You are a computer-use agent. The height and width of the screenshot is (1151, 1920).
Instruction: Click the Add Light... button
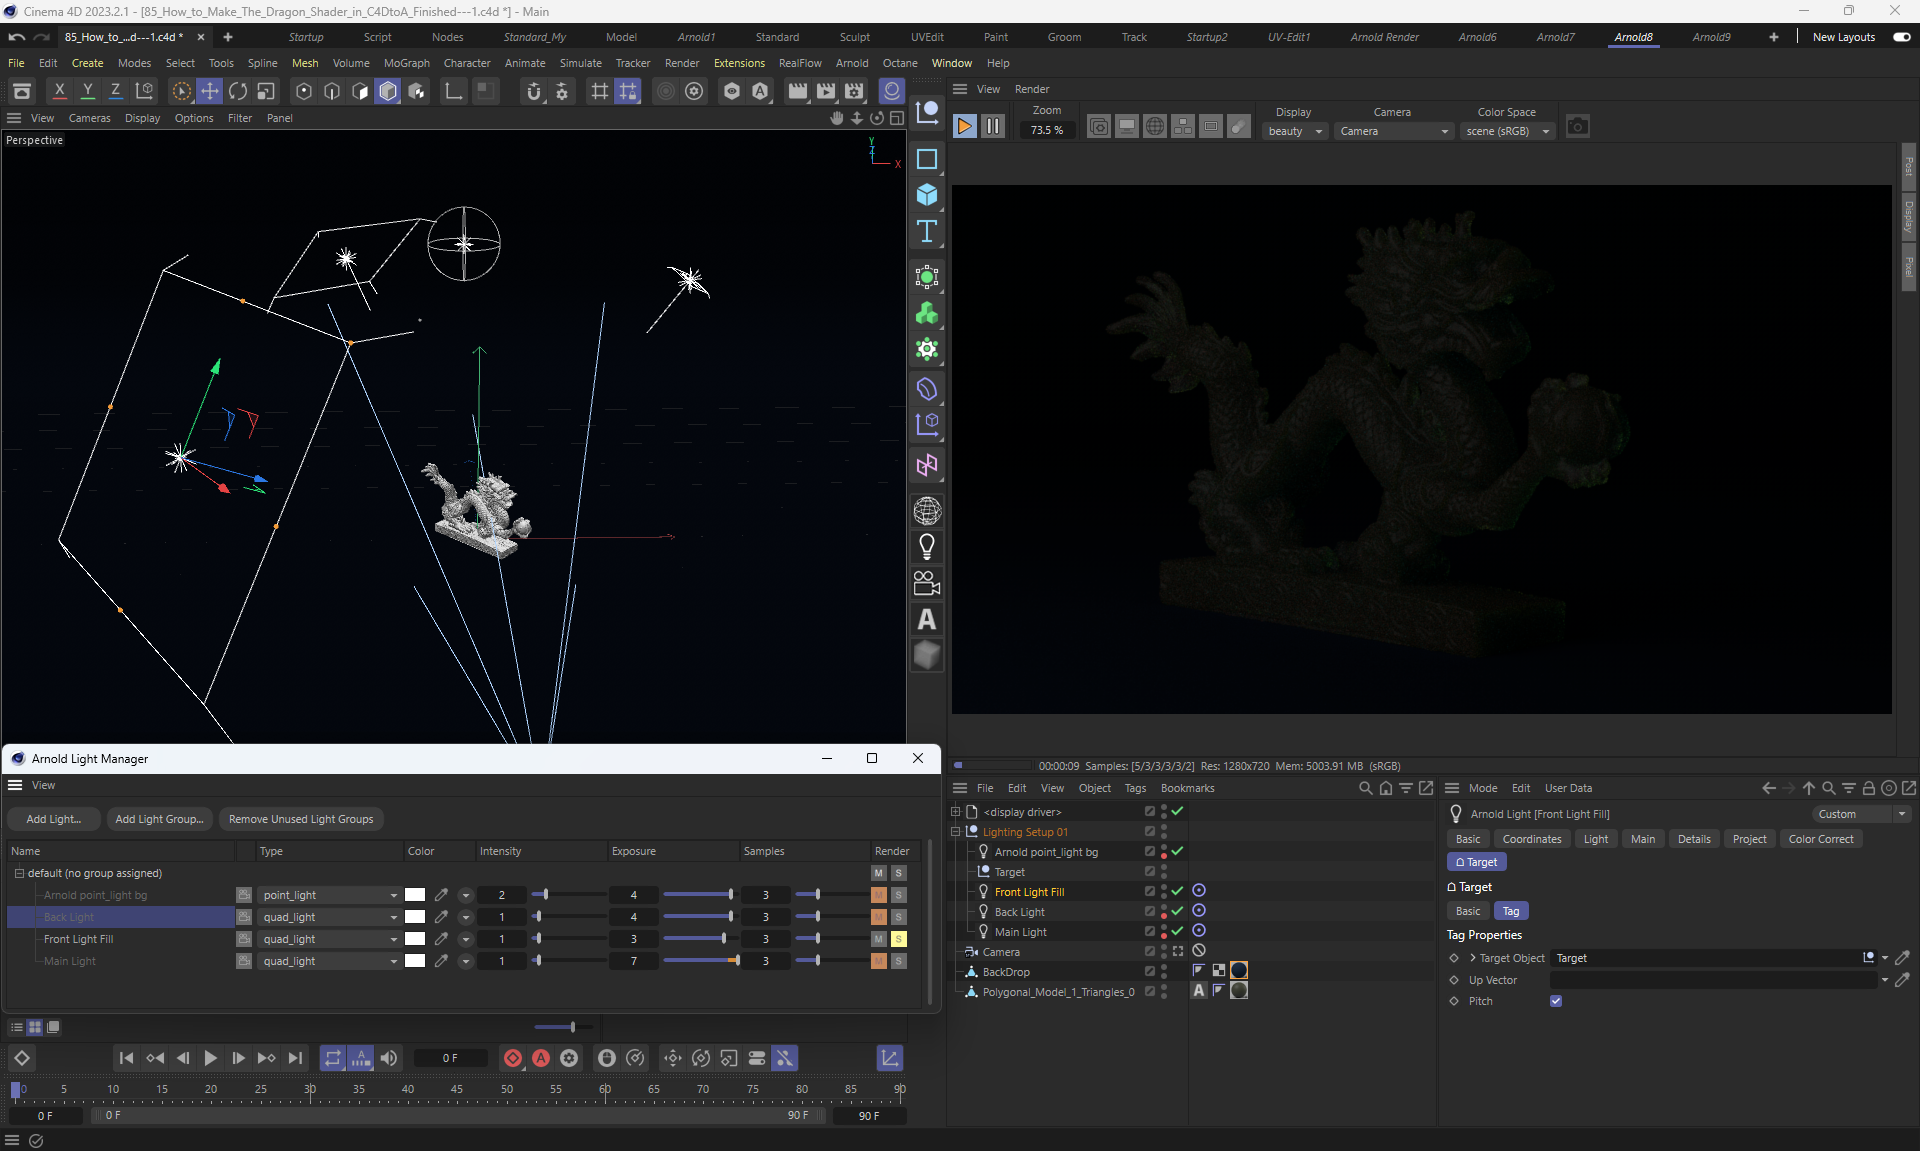click(53, 819)
